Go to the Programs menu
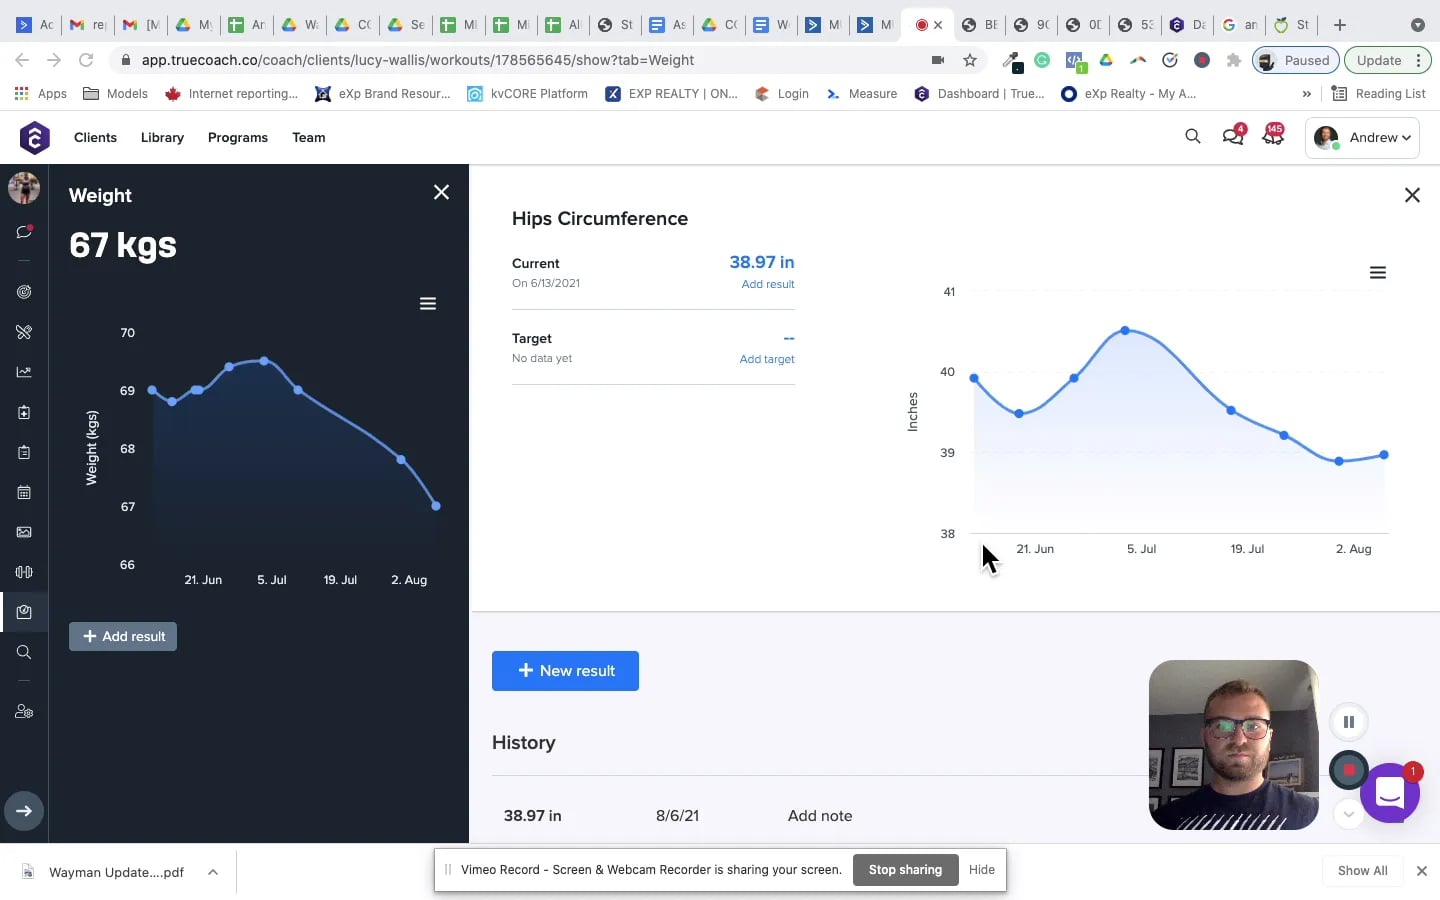 coord(238,138)
